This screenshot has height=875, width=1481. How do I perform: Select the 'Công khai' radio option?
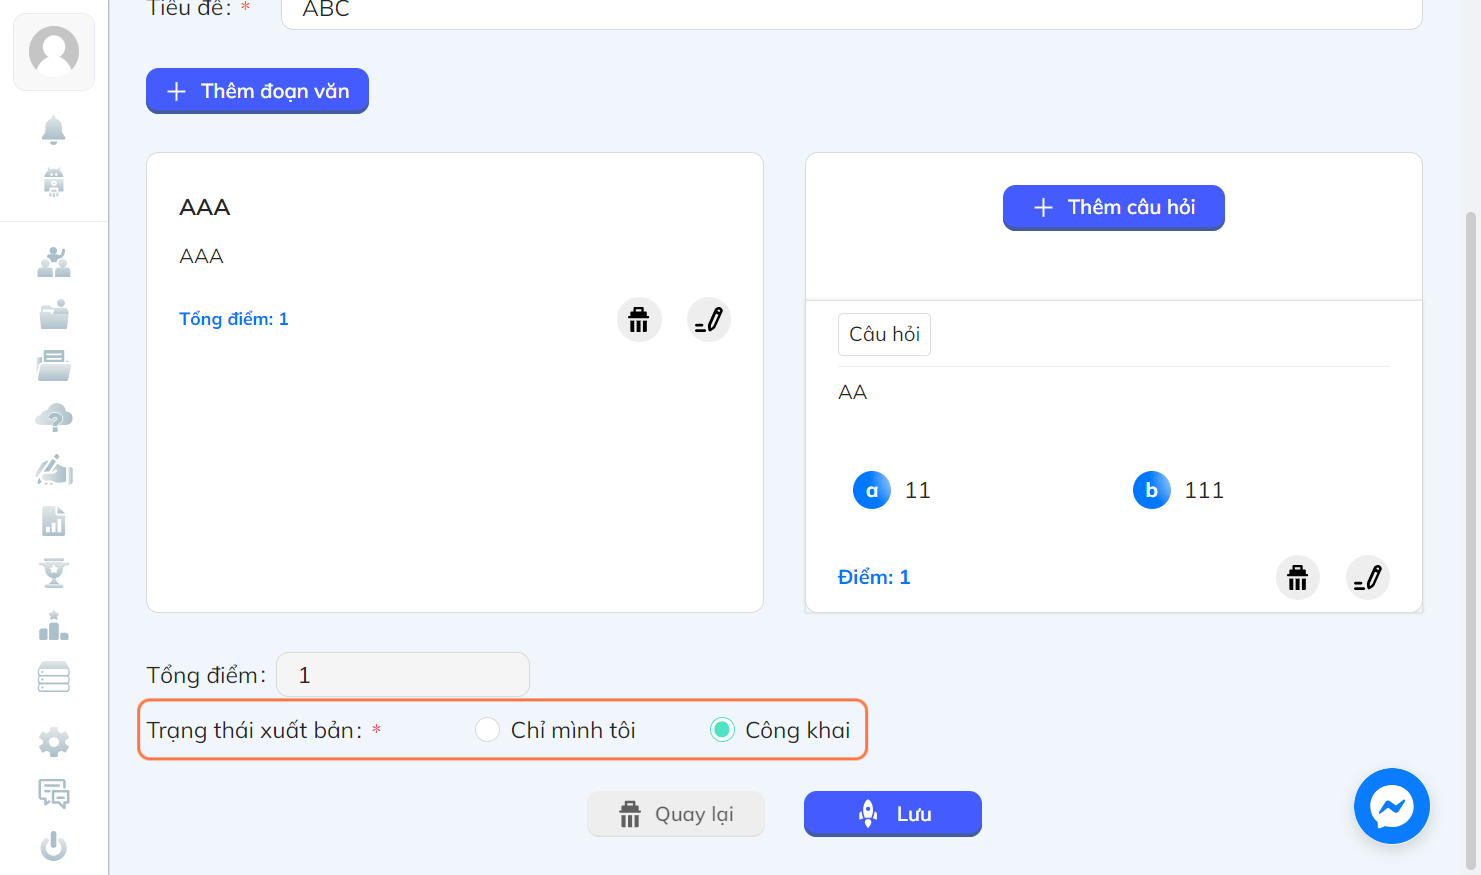pos(722,730)
